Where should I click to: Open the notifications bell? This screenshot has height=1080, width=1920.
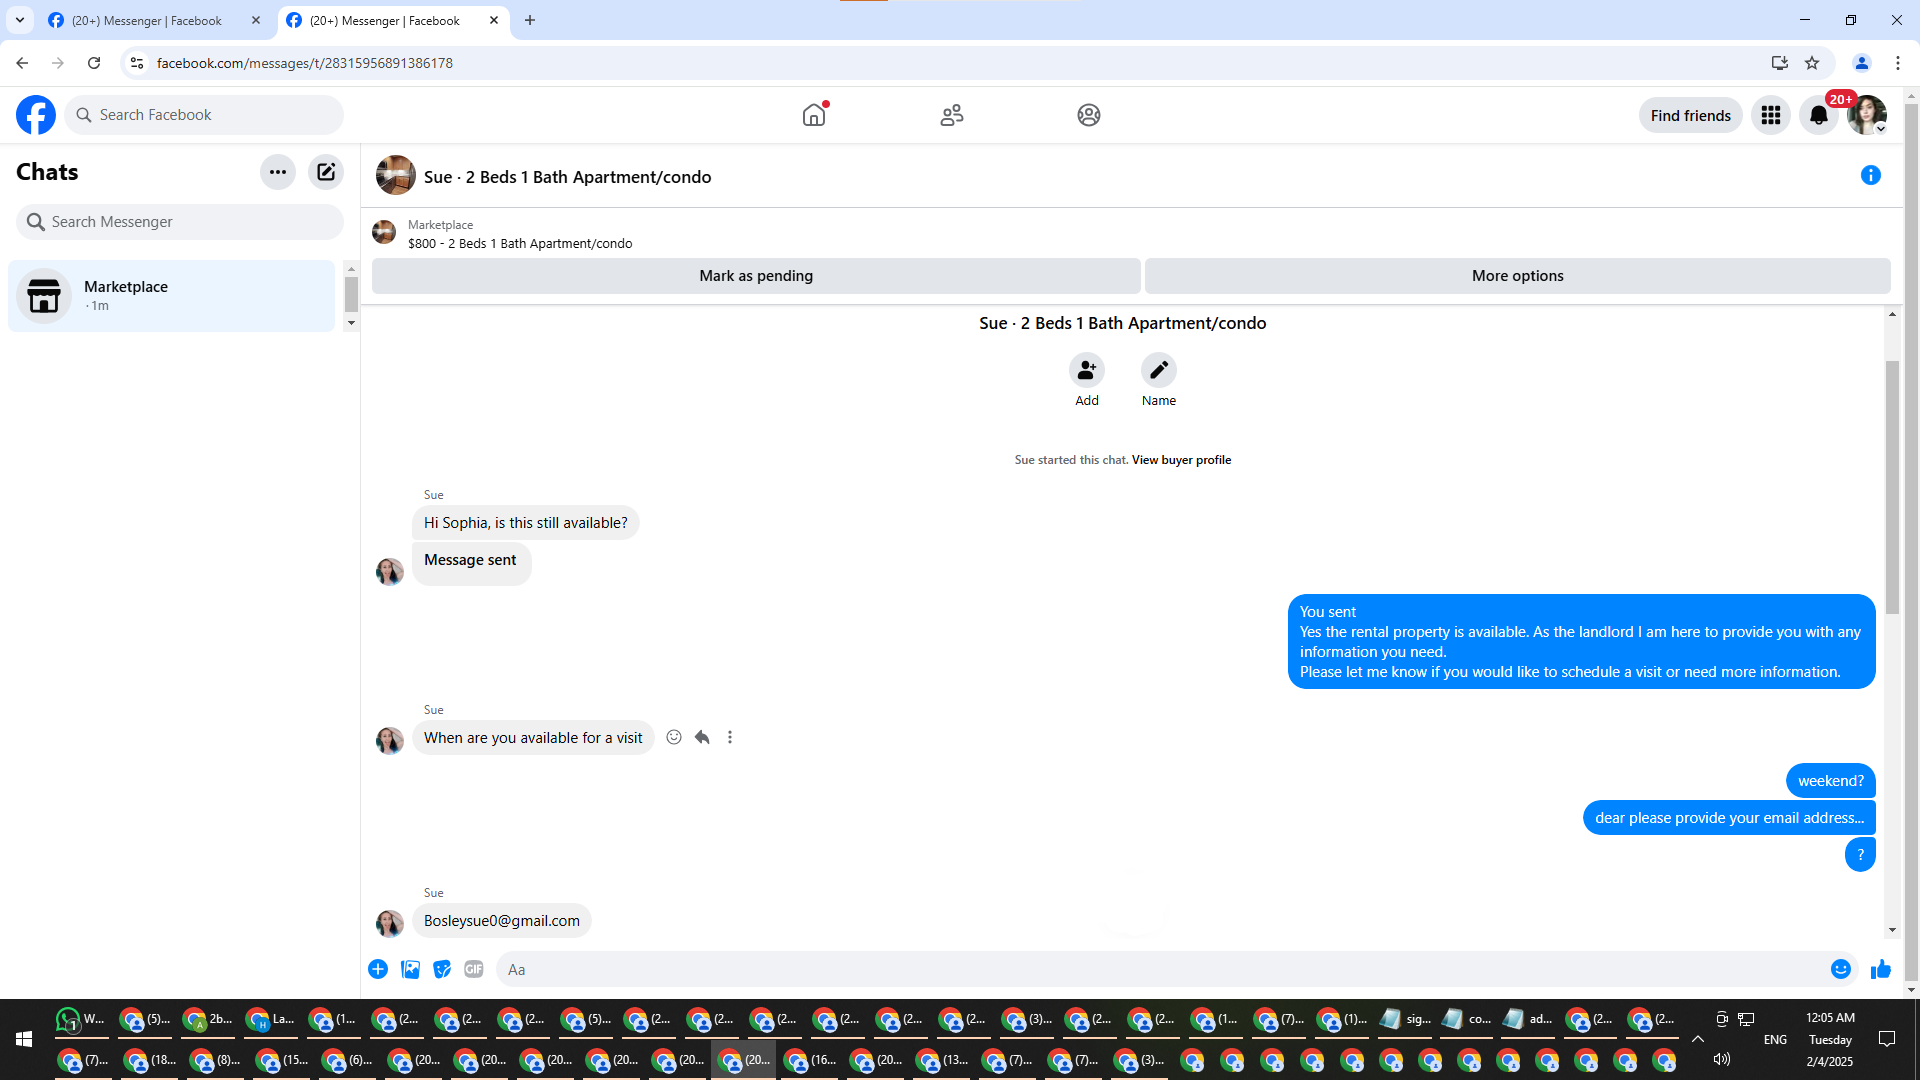coord(1819,115)
